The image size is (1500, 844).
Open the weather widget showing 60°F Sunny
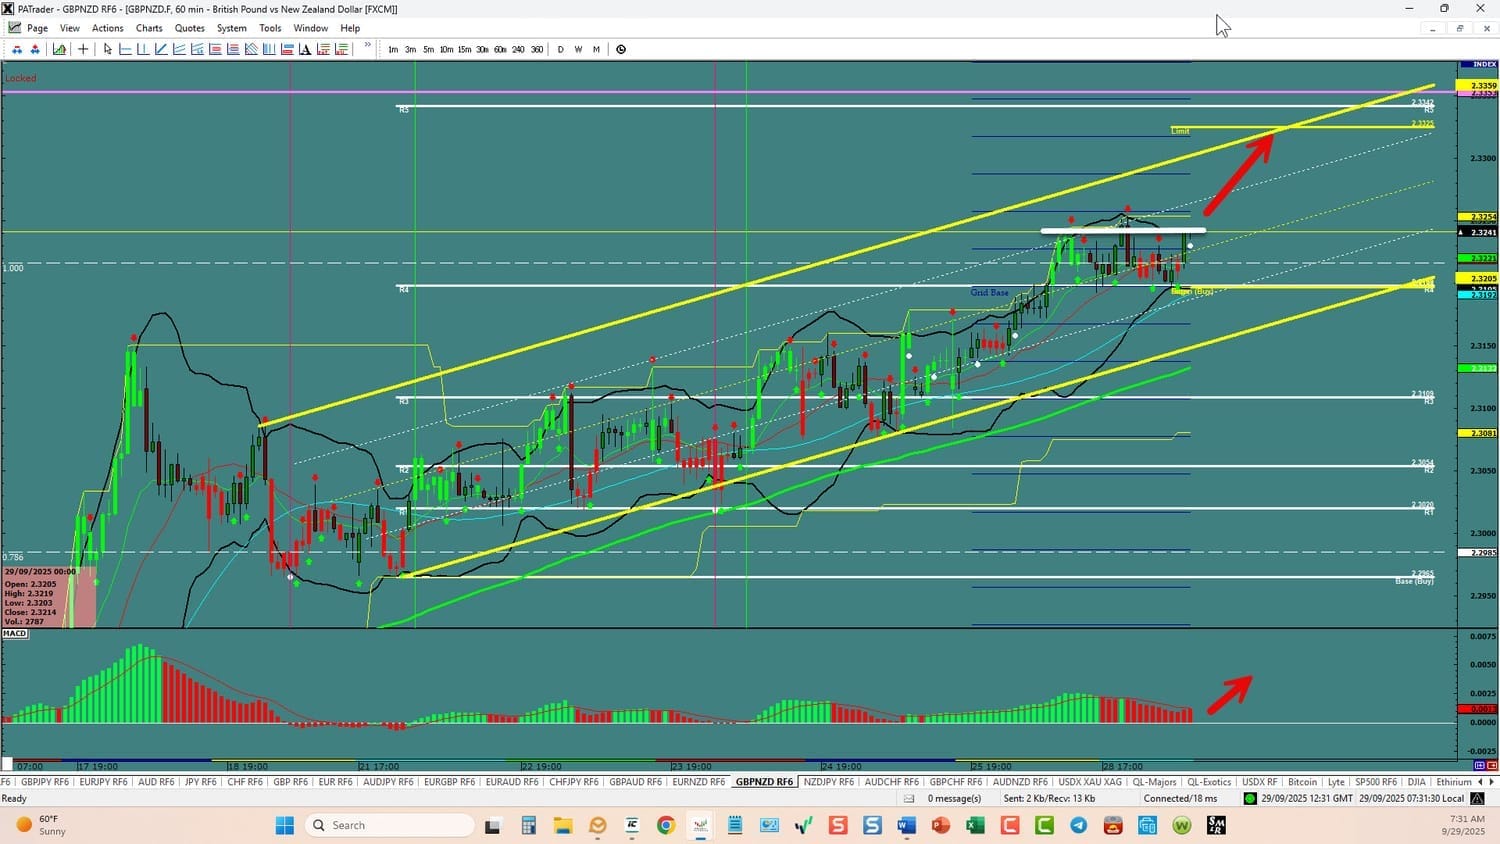click(41, 825)
